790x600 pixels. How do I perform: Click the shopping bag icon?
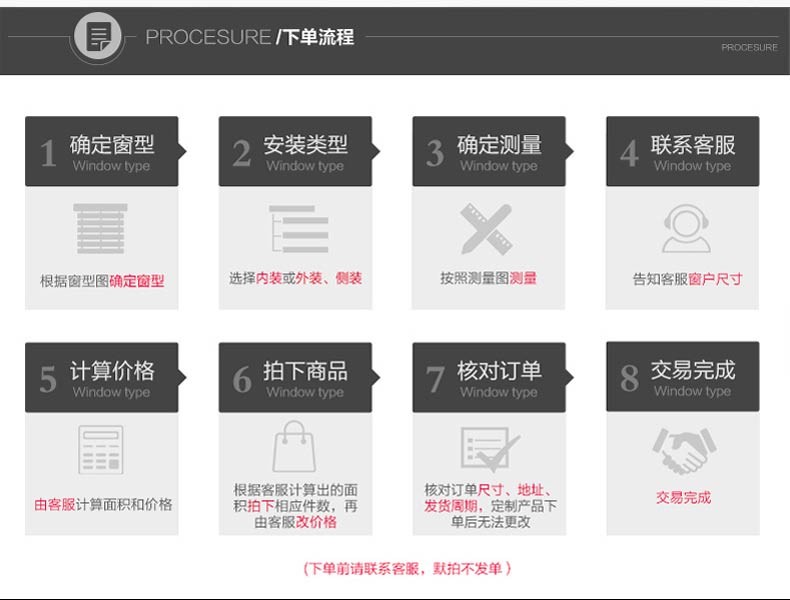[x=294, y=447]
